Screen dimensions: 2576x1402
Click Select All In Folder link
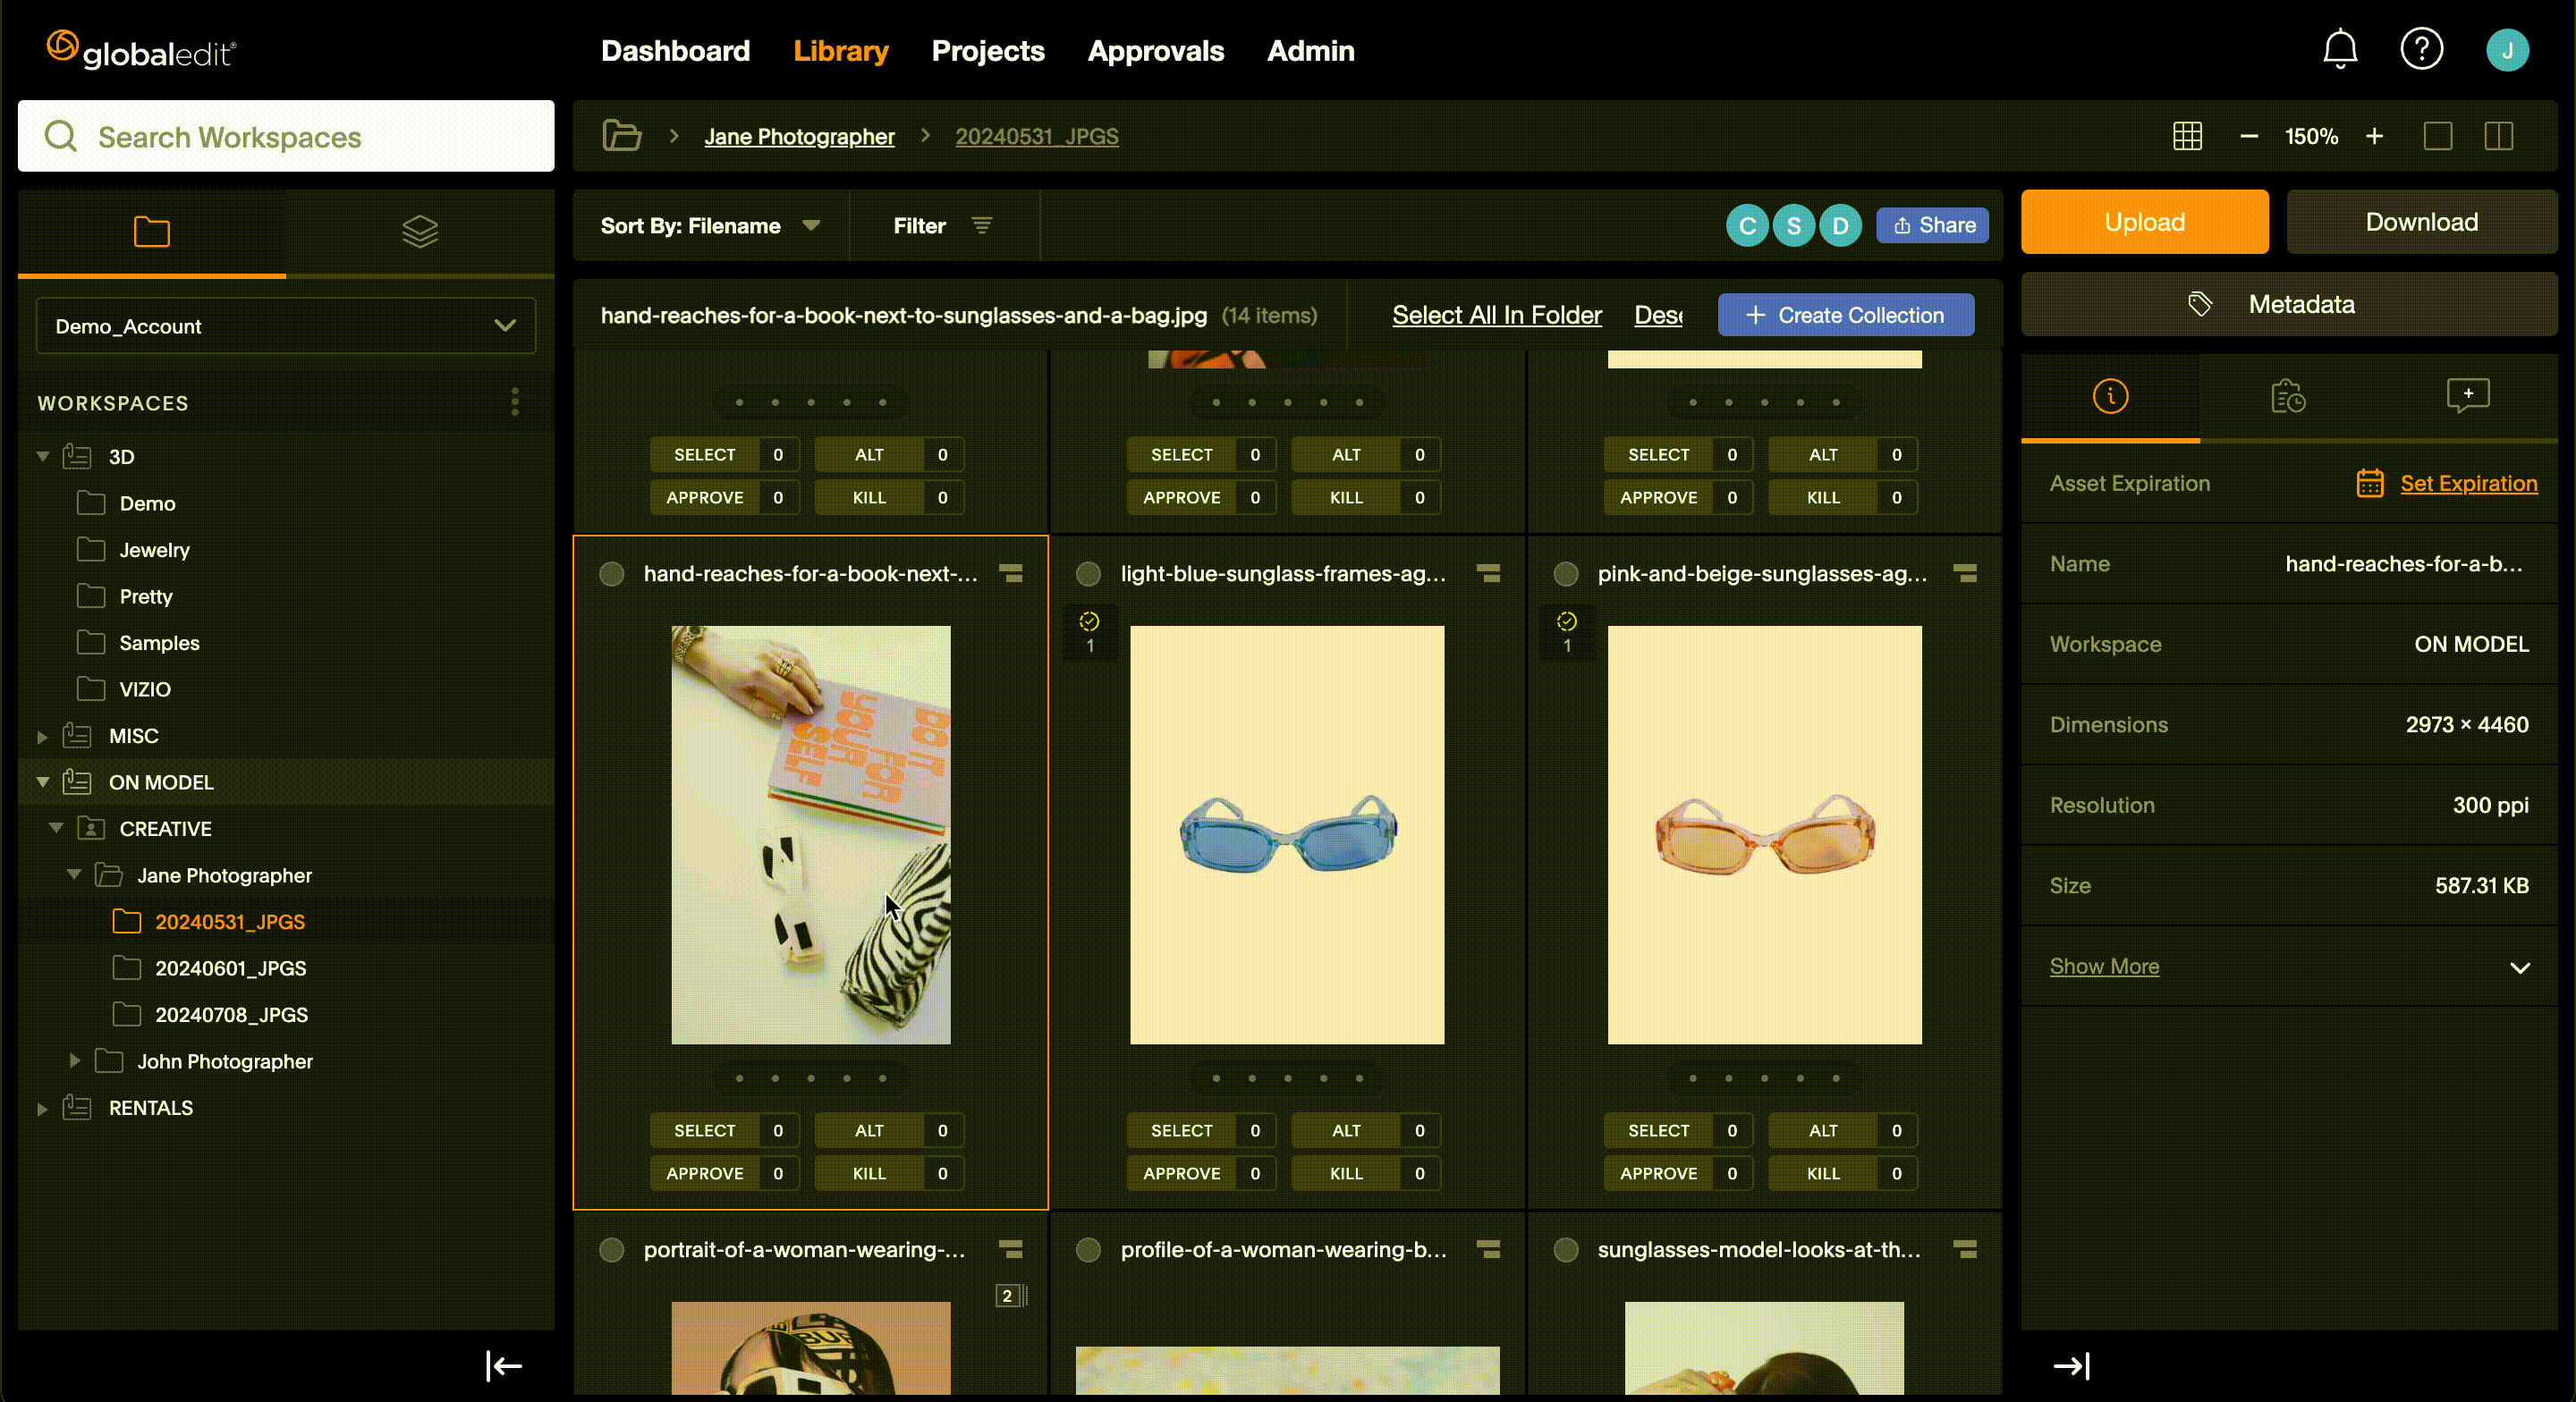1496,315
